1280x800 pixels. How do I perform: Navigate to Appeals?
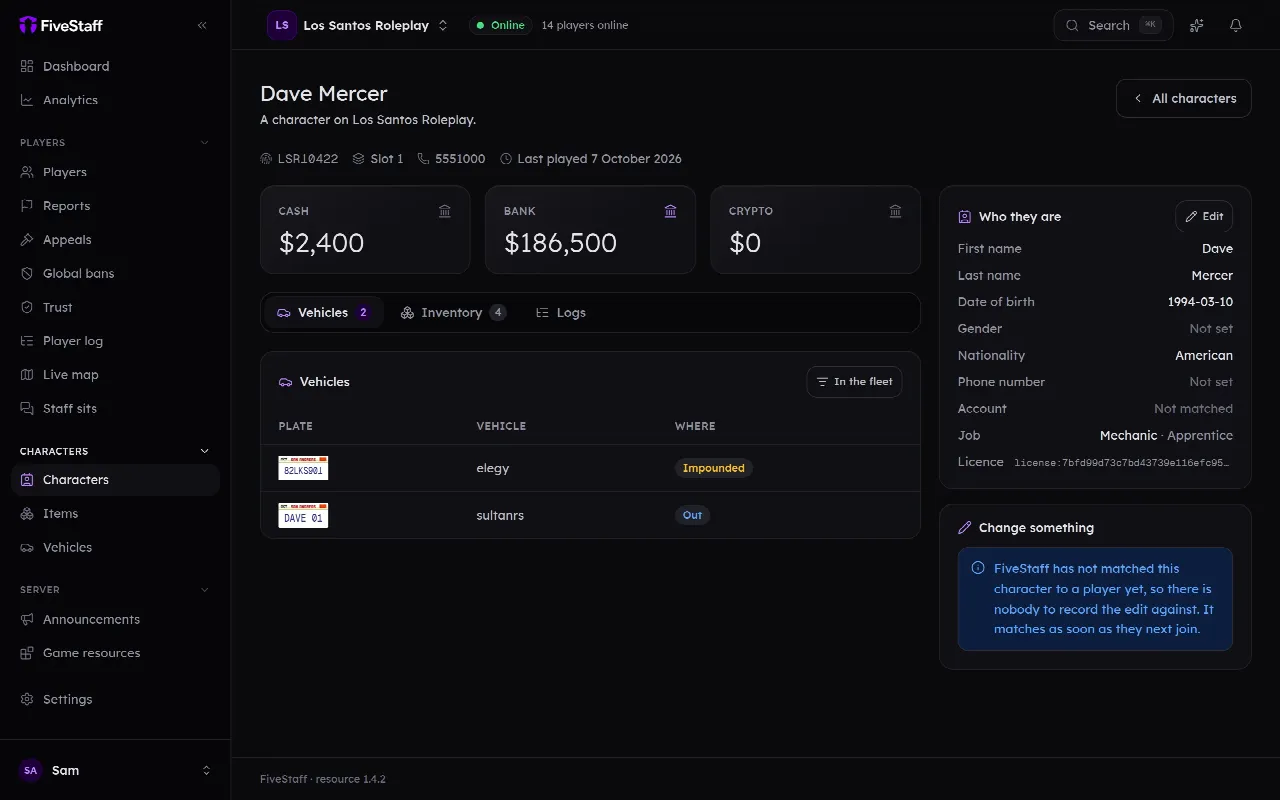(x=115, y=240)
